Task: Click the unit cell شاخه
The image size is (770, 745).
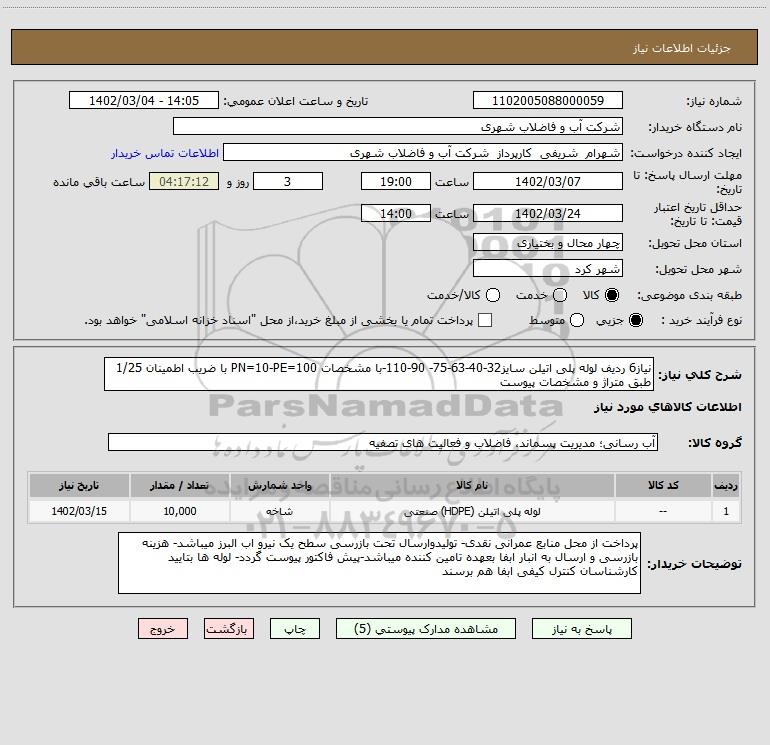Action: [279, 511]
